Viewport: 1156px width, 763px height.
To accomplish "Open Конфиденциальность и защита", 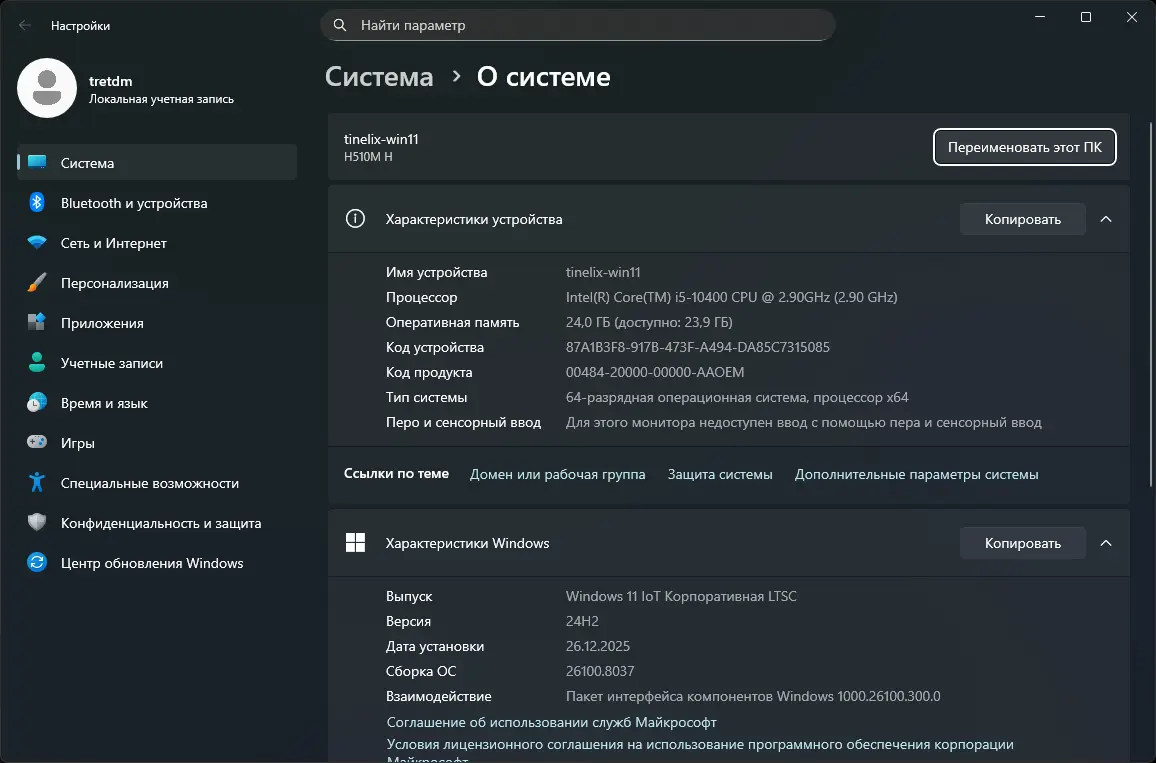I will [x=157, y=523].
